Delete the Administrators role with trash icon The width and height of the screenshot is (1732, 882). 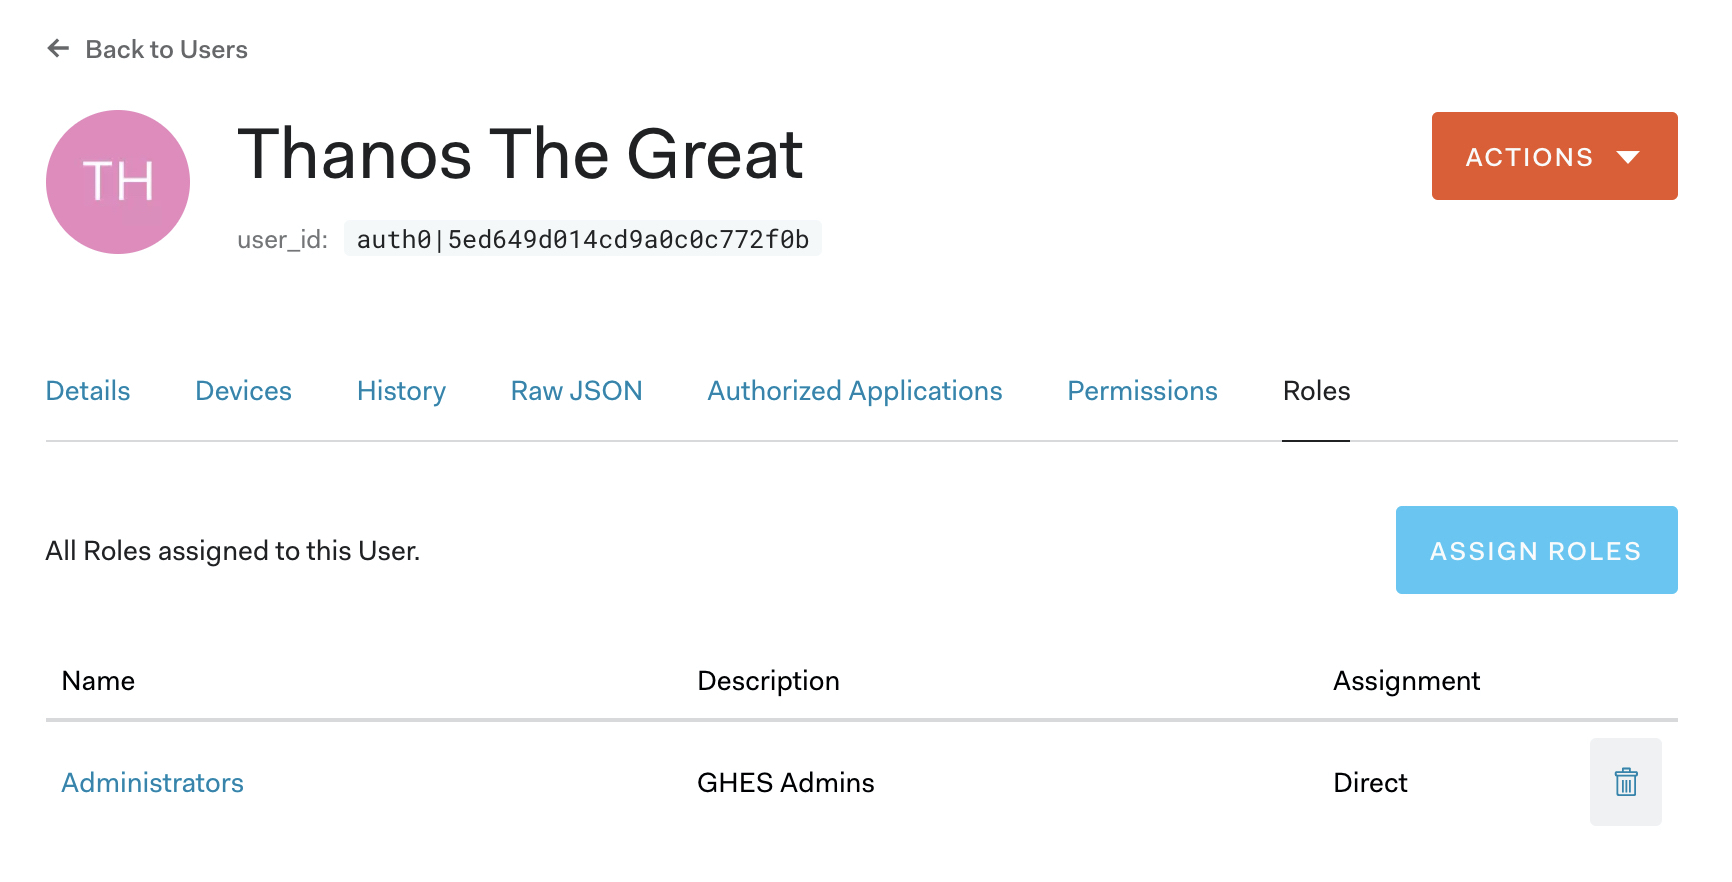tap(1625, 782)
